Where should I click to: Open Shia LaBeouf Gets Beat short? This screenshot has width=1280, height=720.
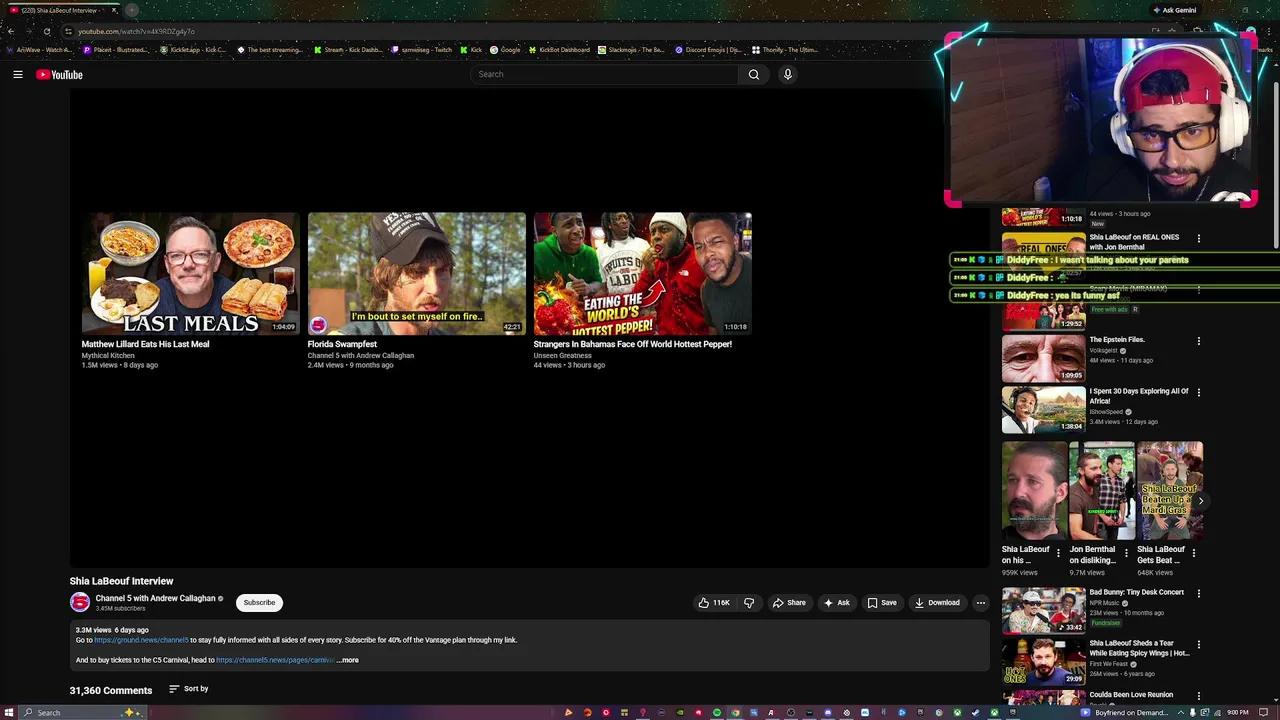1169,491
